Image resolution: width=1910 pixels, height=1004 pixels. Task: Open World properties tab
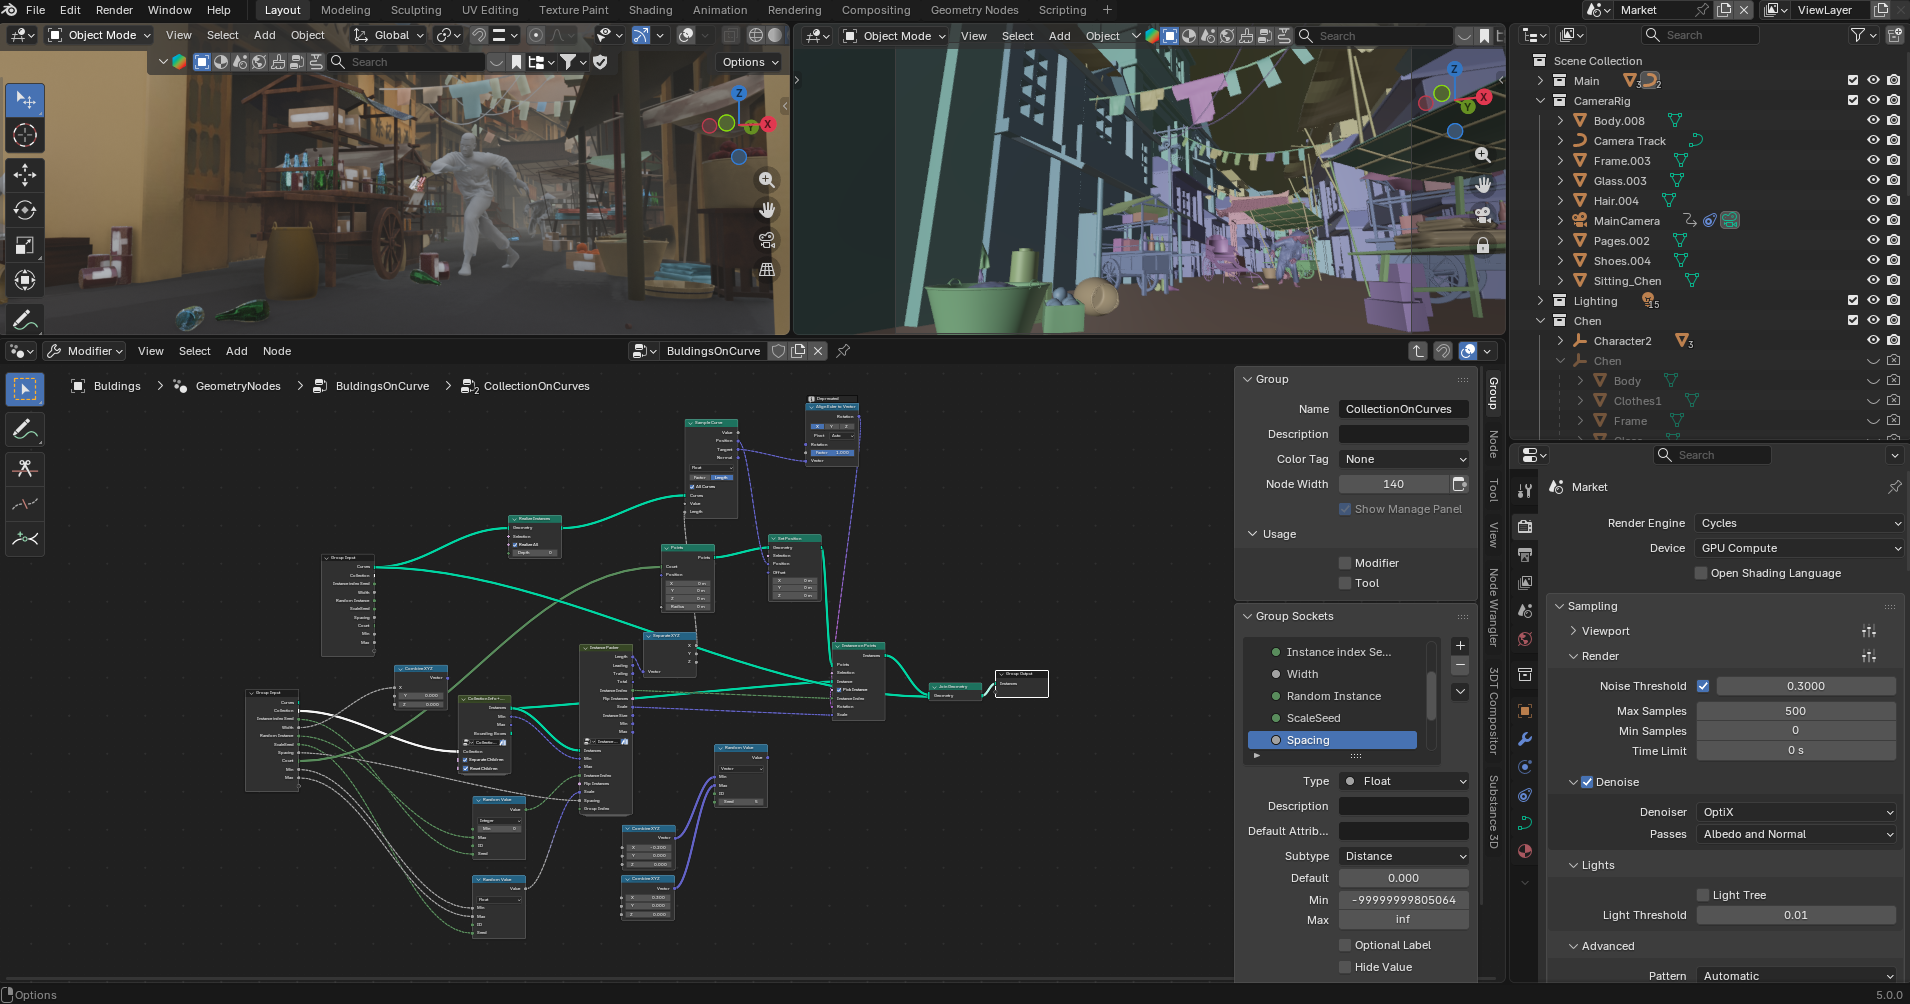point(1525,639)
